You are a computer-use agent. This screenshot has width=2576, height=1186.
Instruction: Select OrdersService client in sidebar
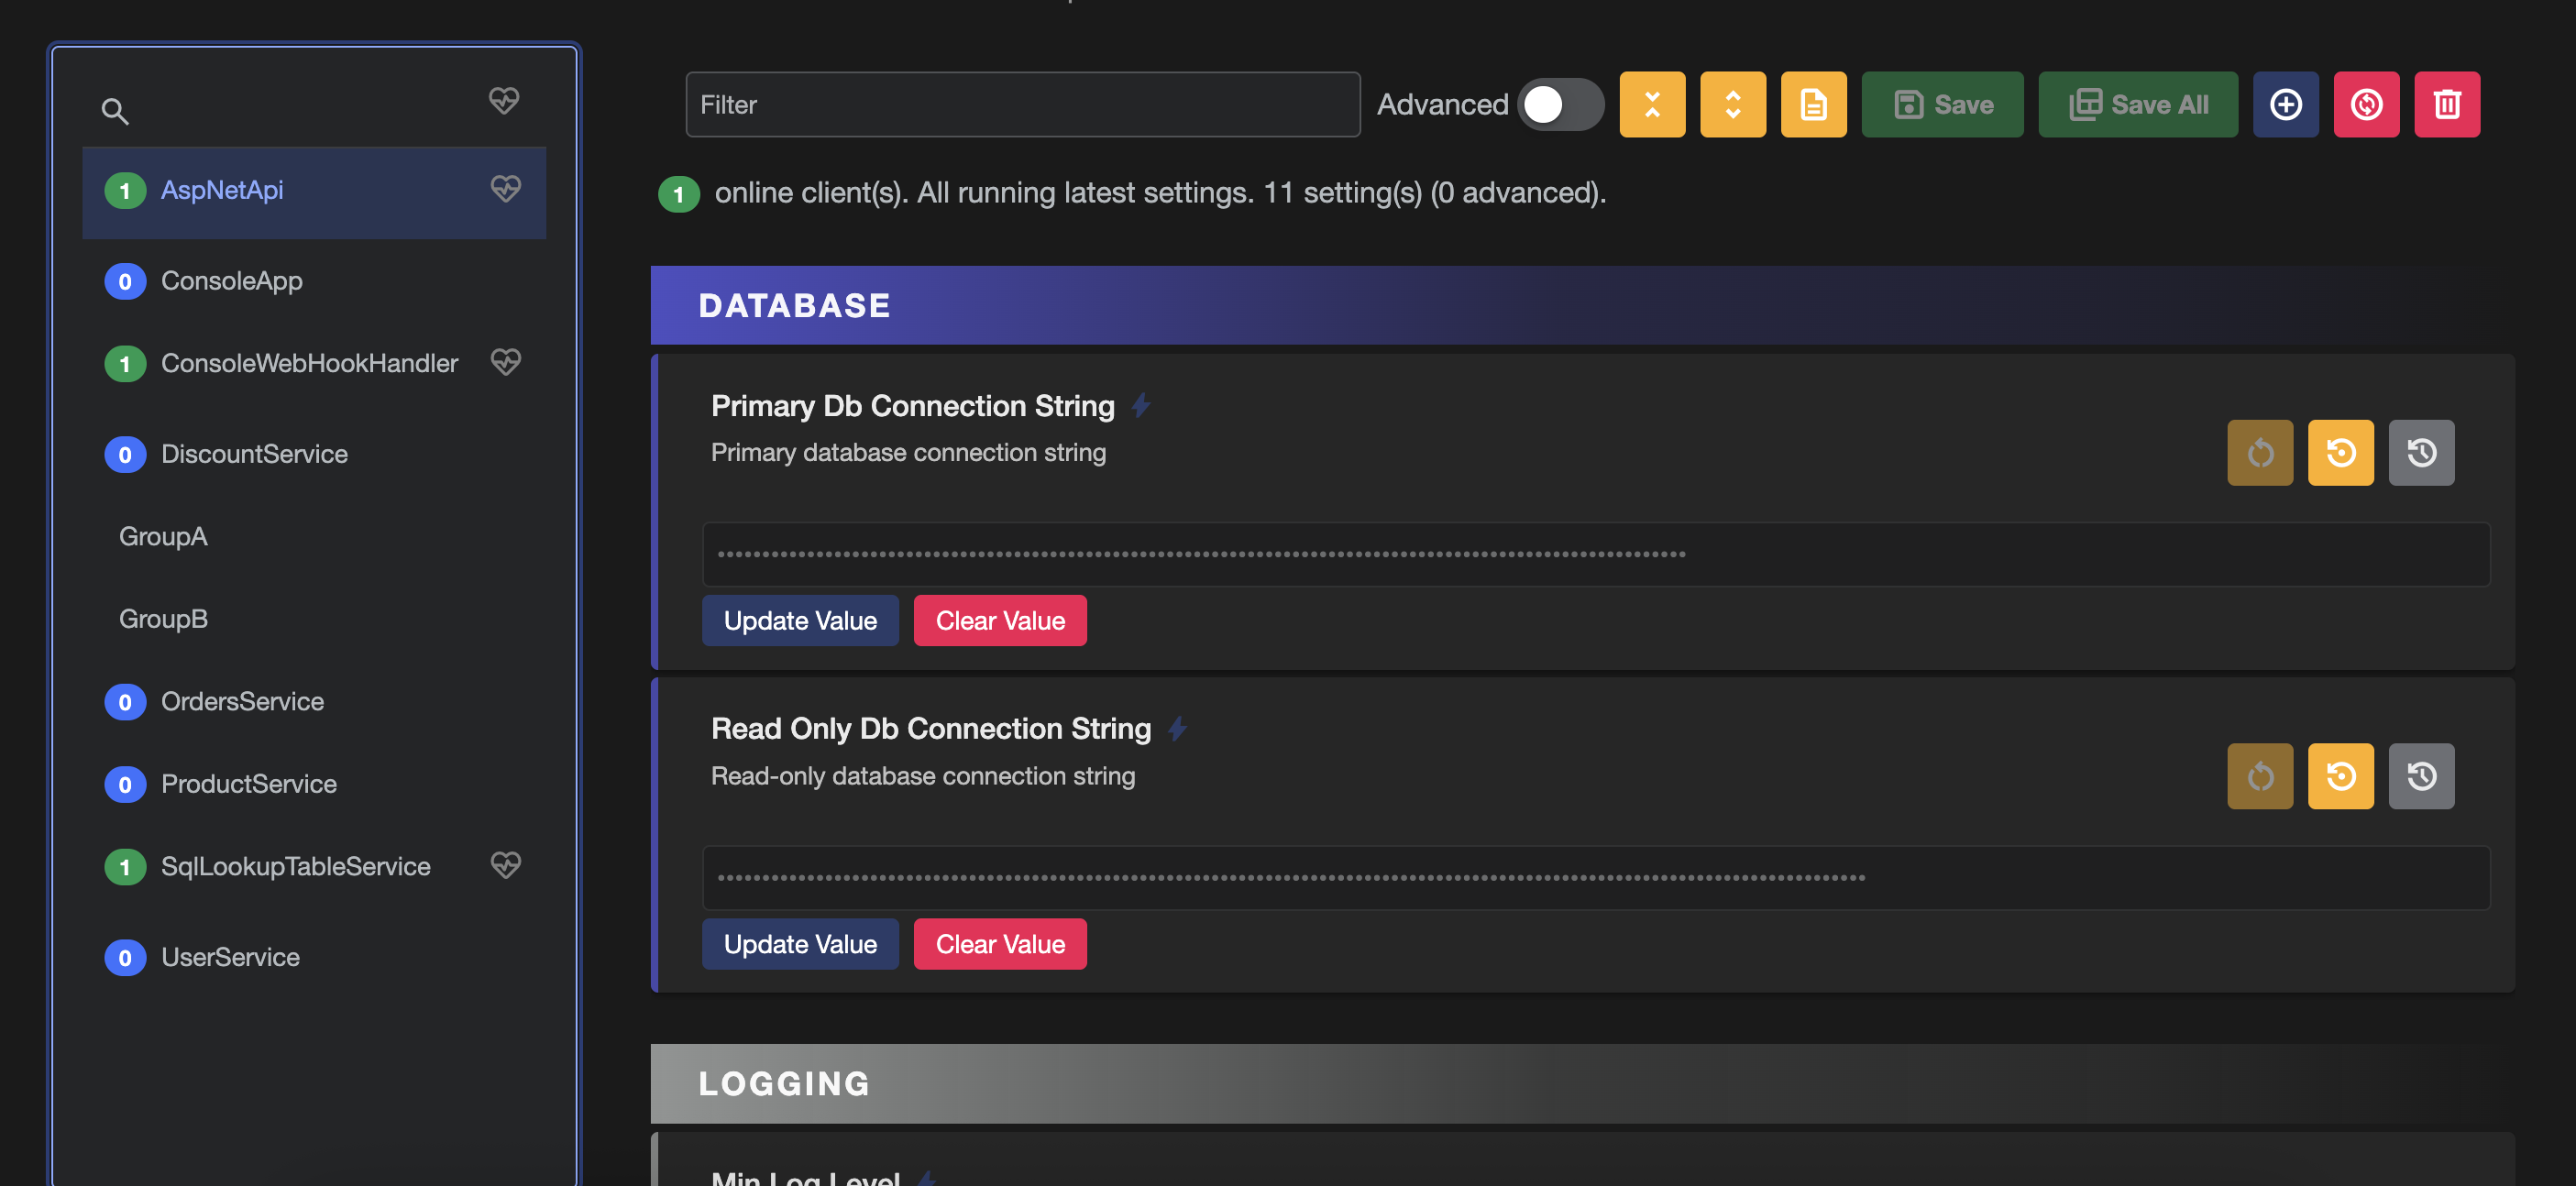(314, 701)
